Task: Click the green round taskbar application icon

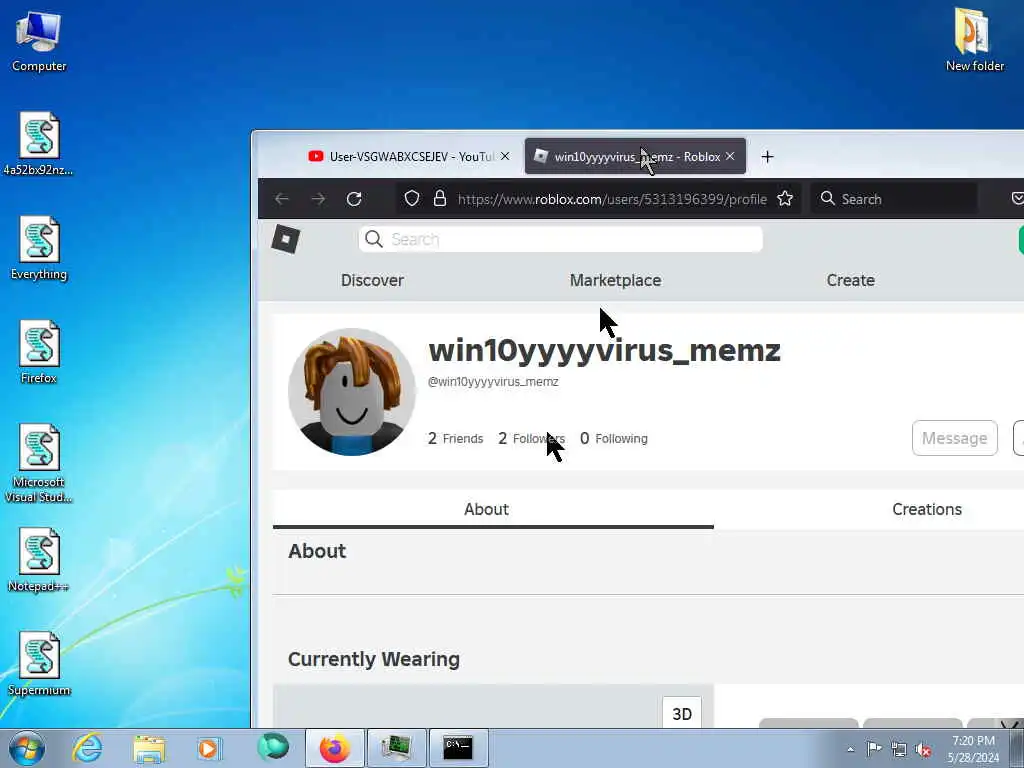Action: (x=272, y=746)
